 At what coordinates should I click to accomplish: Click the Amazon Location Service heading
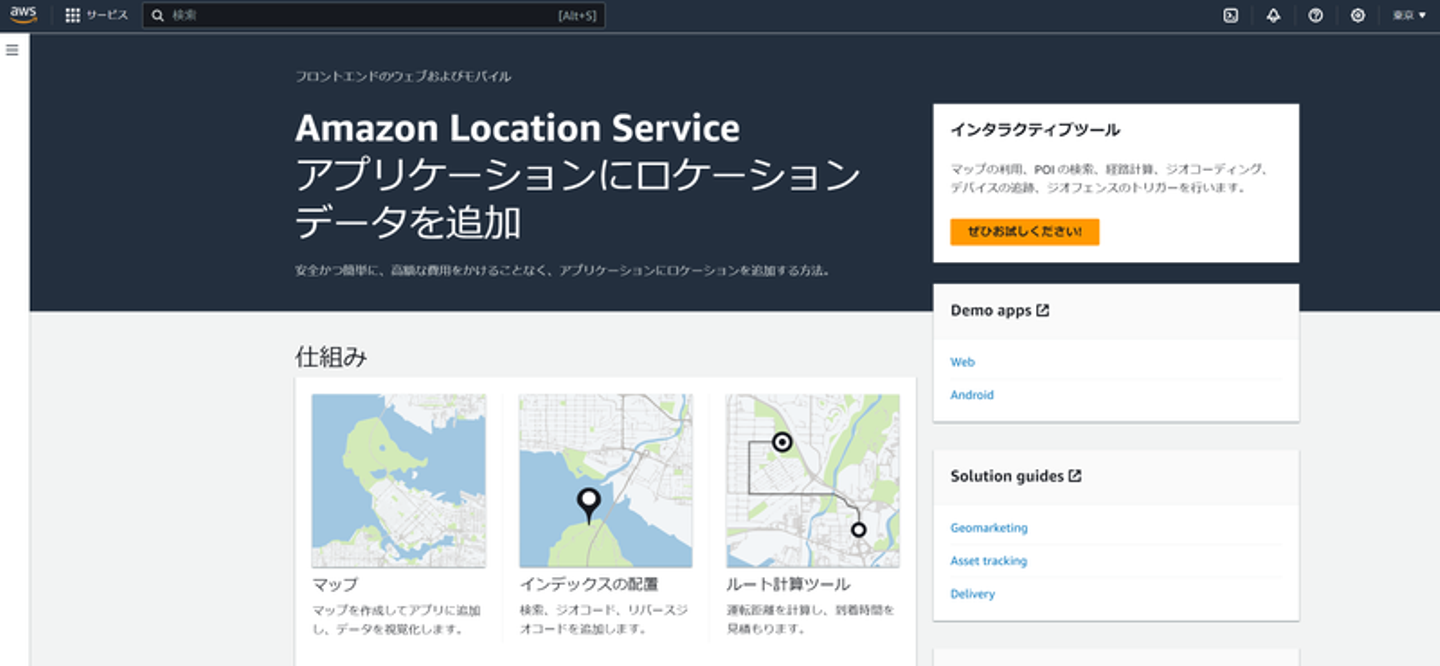point(517,128)
